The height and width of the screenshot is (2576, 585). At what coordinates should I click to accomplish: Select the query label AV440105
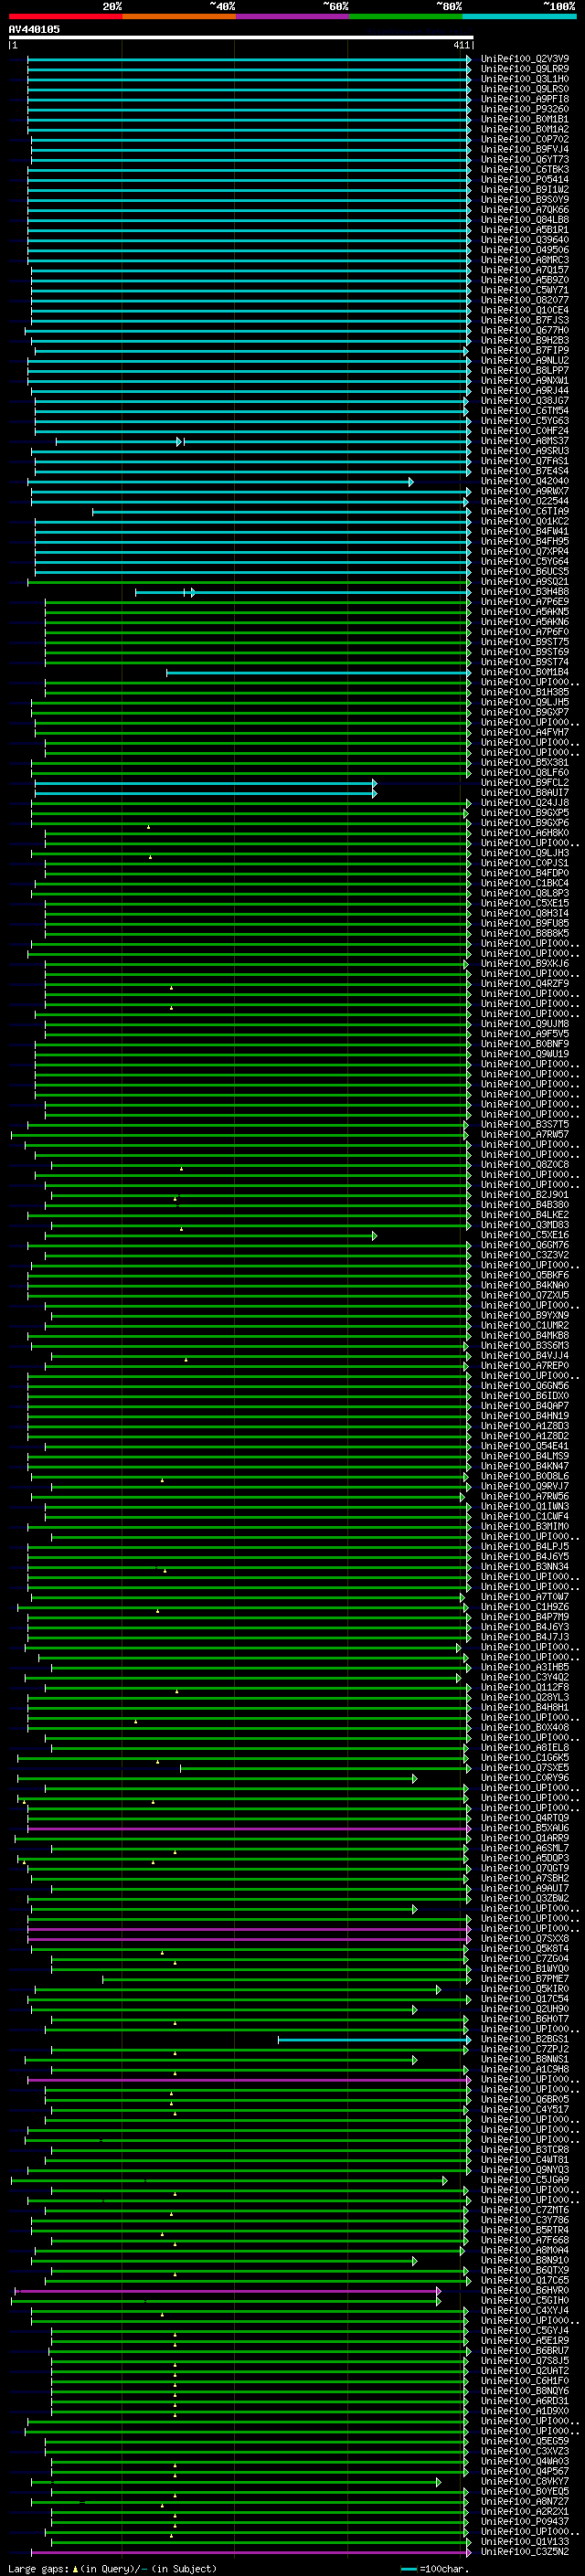[x=34, y=29]
